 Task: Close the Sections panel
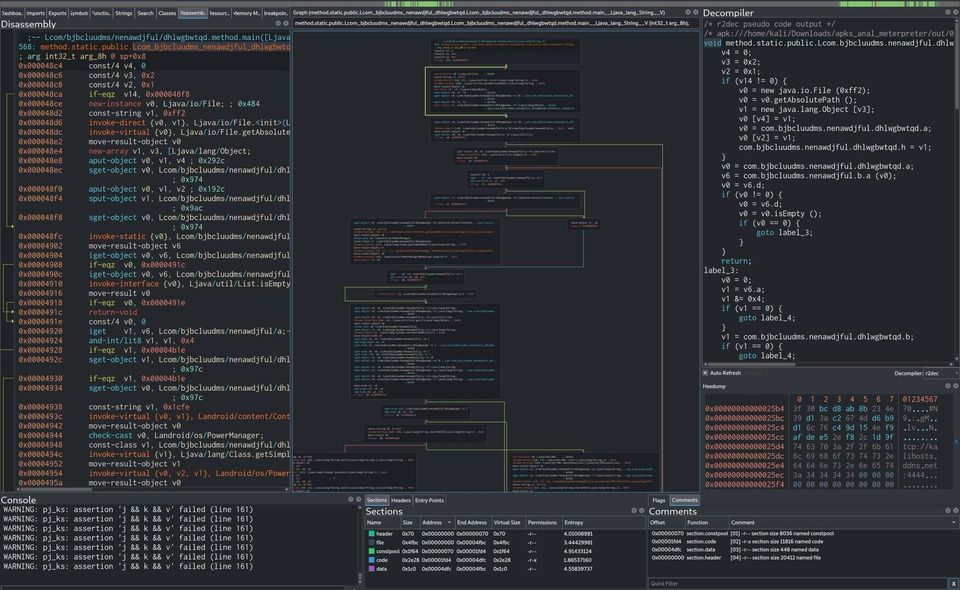click(642, 510)
